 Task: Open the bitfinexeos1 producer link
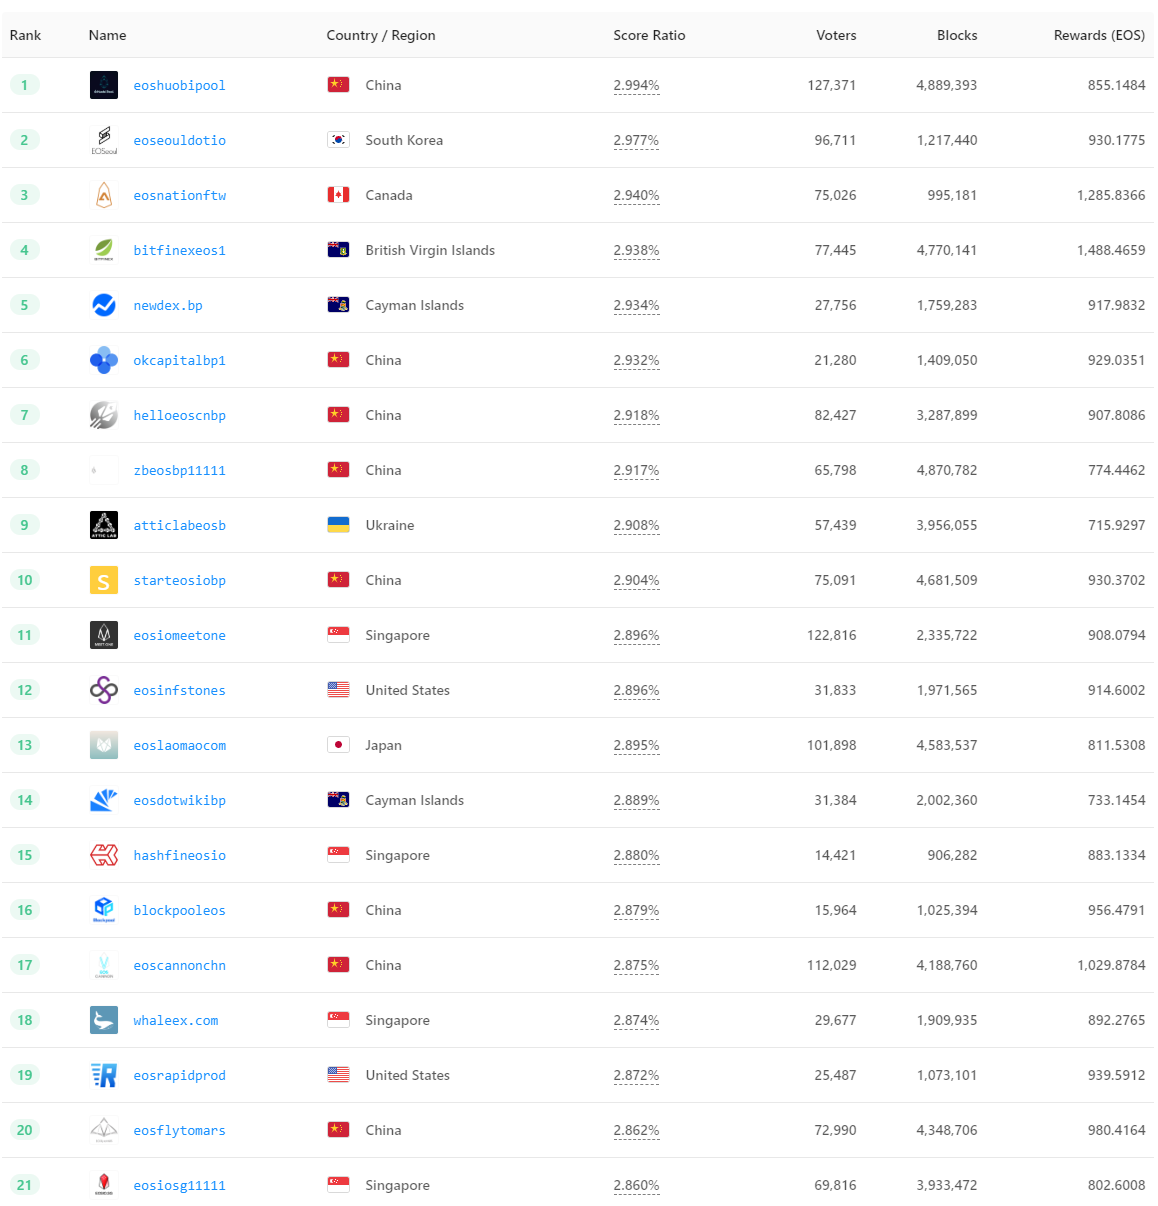point(180,251)
